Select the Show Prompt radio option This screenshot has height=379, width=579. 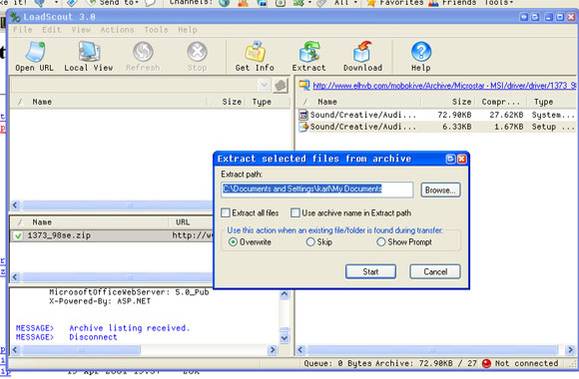(381, 242)
